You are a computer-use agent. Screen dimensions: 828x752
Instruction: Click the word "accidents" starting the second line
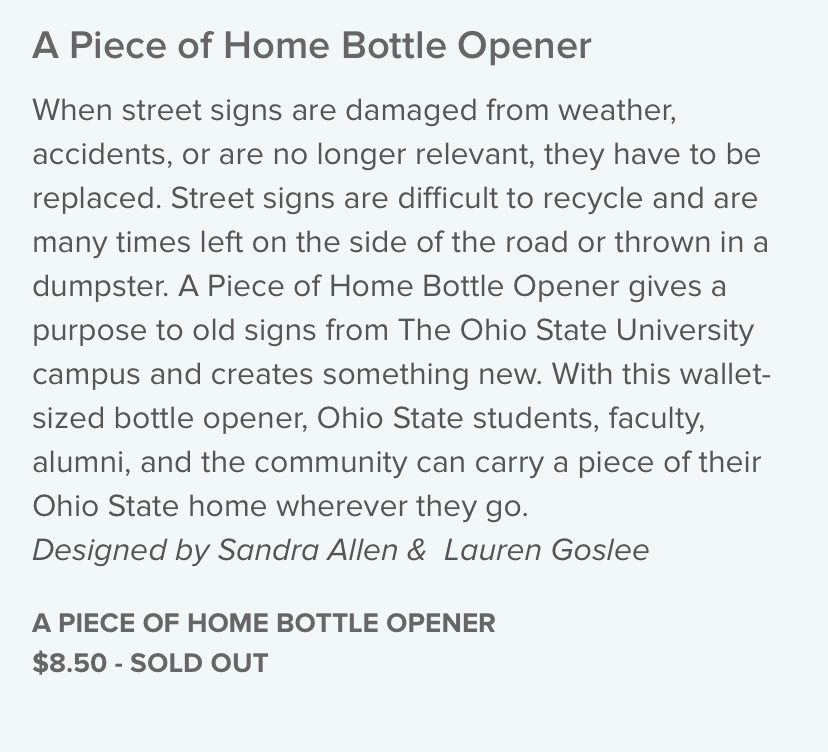click(x=99, y=155)
